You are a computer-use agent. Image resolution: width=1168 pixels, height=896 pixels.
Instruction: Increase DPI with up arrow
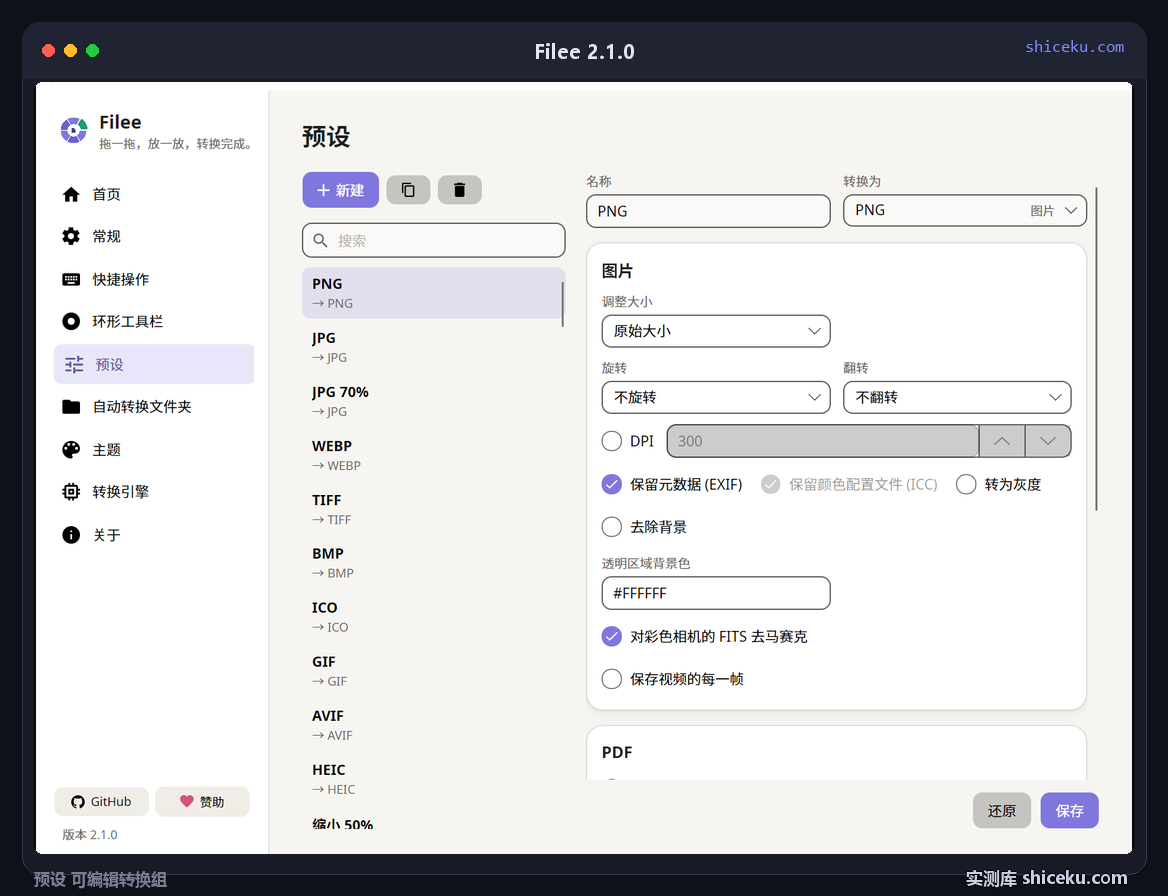[x=1002, y=441]
